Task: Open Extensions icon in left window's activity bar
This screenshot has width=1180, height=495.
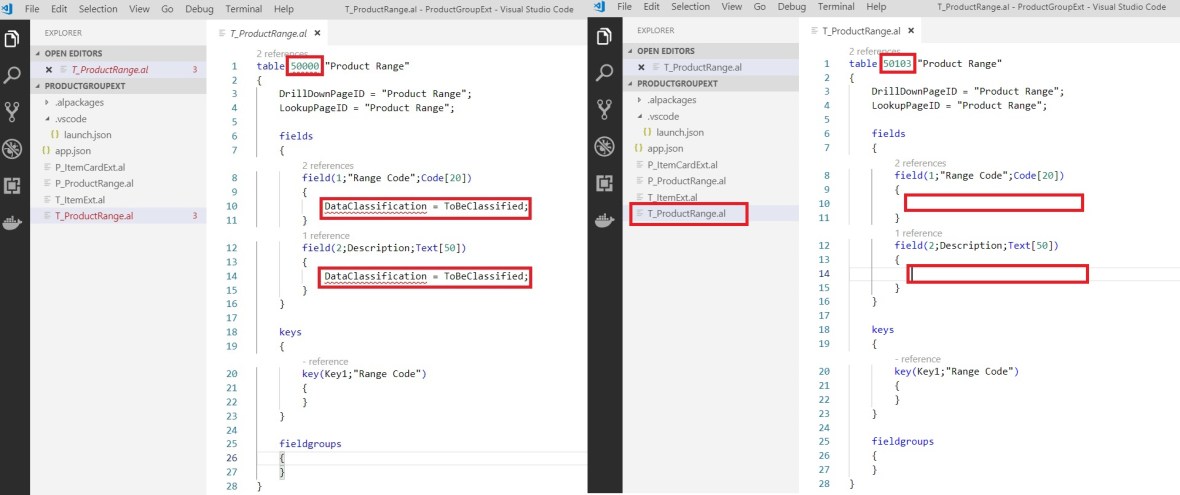Action: (13, 185)
